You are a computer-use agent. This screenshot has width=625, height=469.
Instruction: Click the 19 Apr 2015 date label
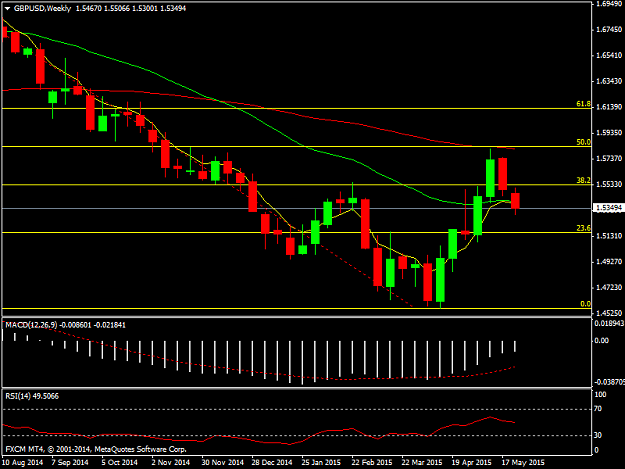coord(471,462)
